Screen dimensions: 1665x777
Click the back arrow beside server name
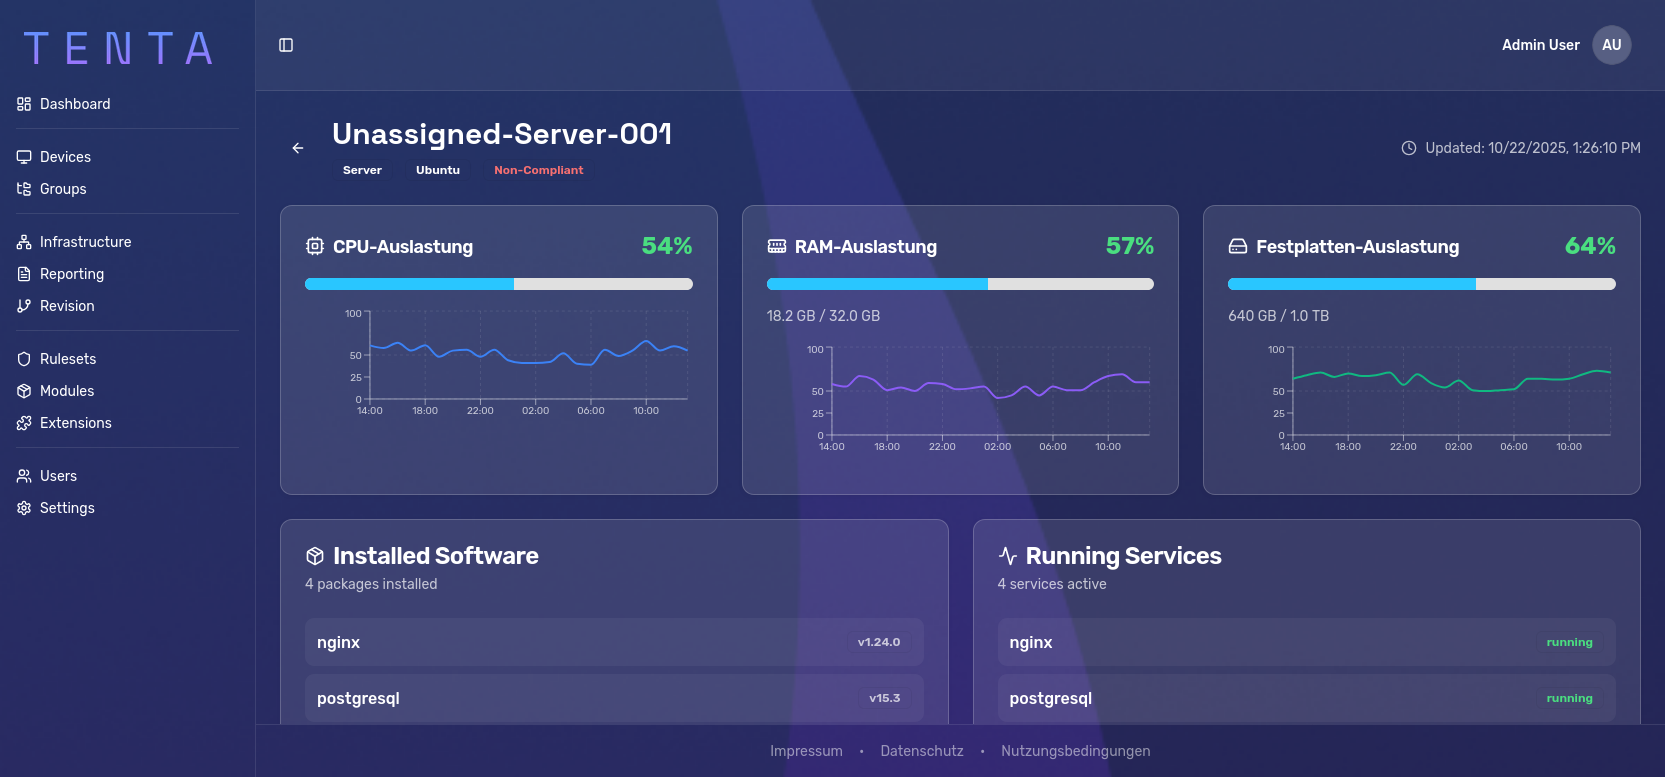click(298, 148)
